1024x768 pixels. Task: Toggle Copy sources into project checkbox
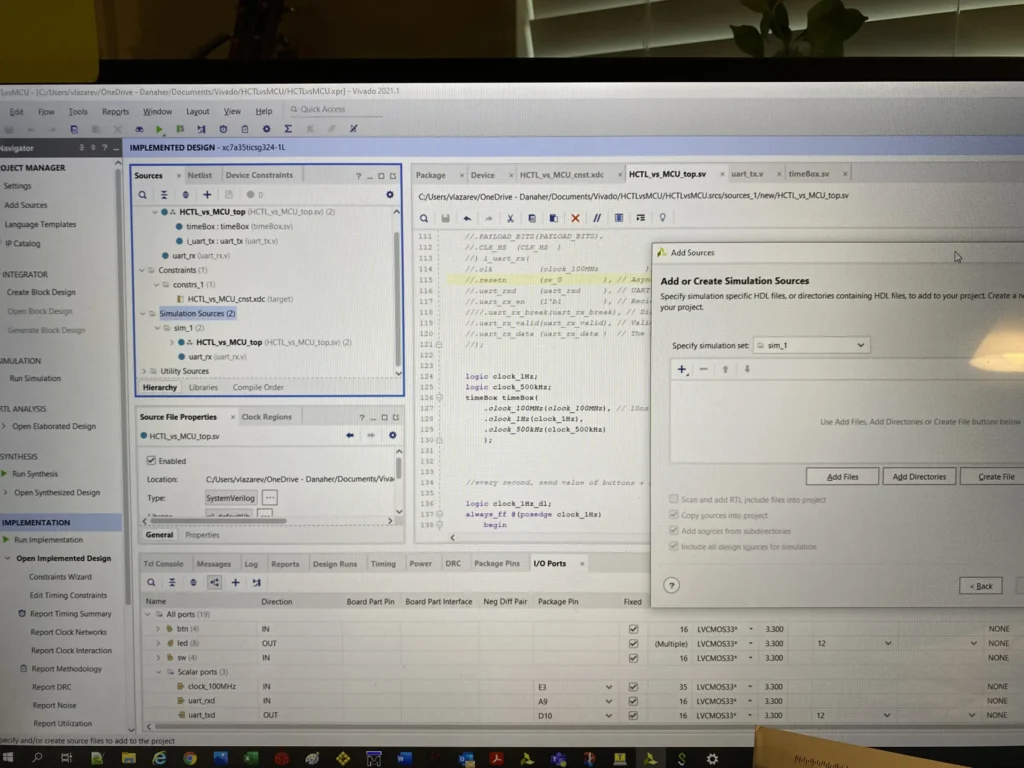point(673,515)
